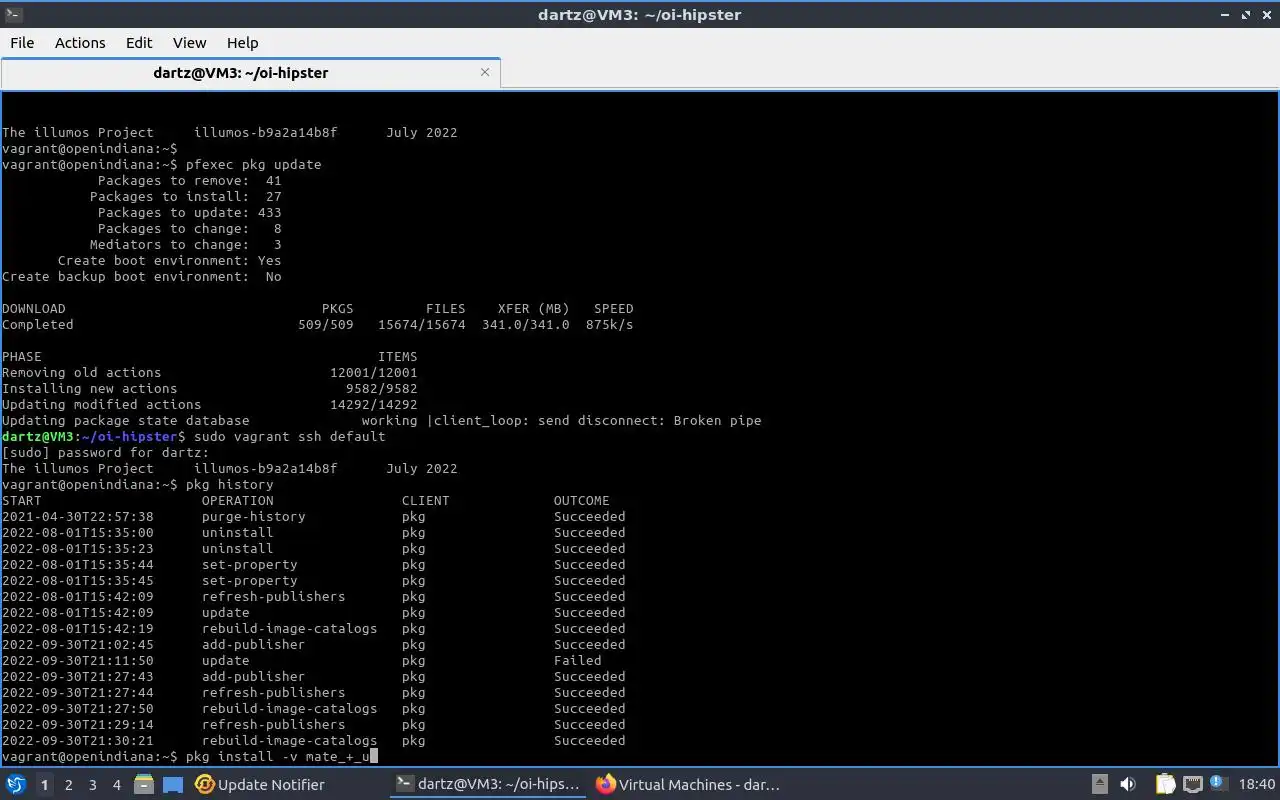
Task: Click 'Packages to update: 433' line
Action: [189, 212]
